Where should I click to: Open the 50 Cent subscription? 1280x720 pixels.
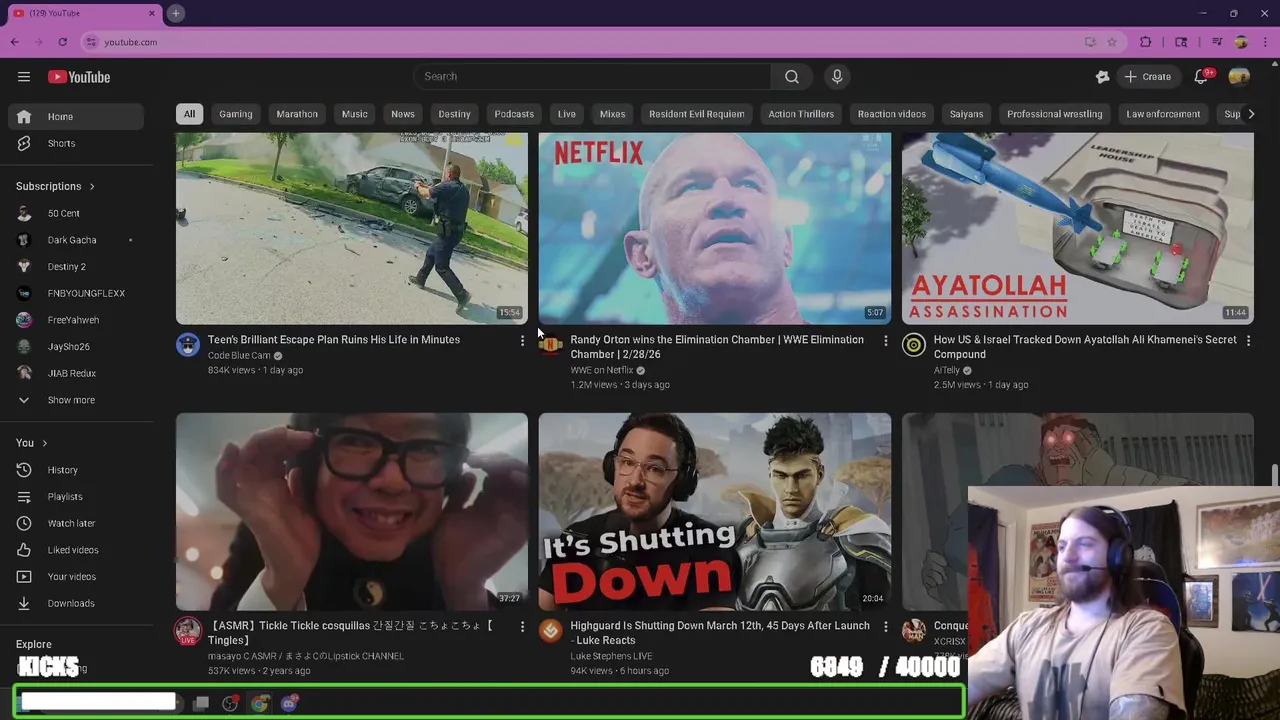(x=75, y=213)
